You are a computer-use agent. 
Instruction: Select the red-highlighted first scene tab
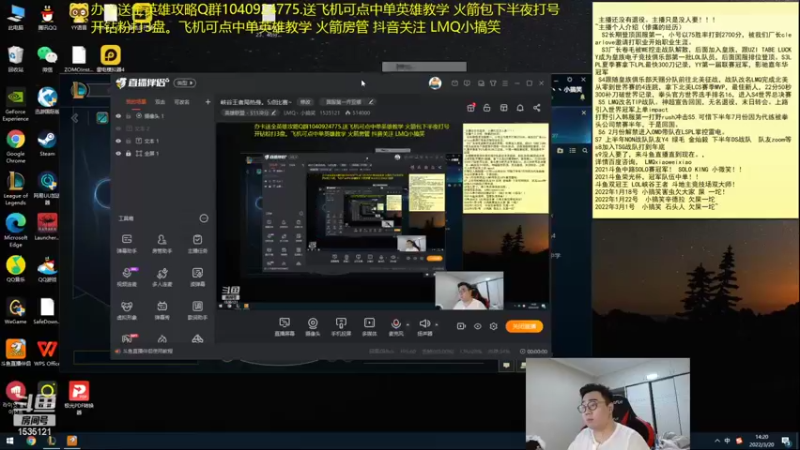pos(136,102)
